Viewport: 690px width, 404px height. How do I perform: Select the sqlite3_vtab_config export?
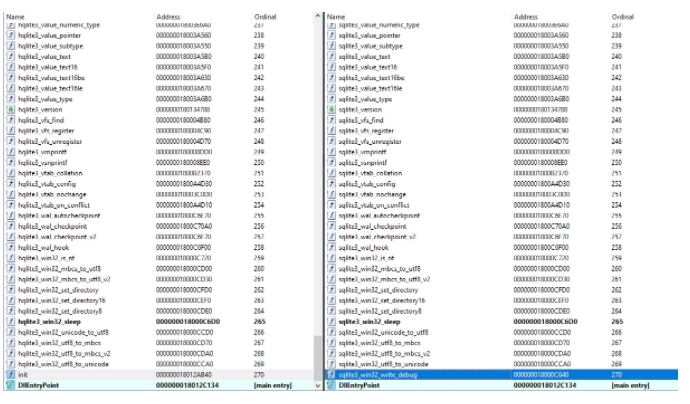point(501,184)
